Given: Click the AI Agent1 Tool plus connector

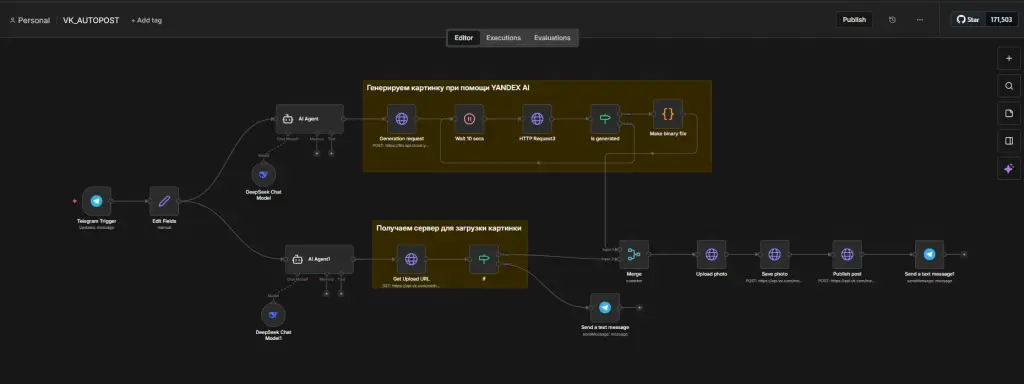Looking at the screenshot, I should tap(341, 294).
